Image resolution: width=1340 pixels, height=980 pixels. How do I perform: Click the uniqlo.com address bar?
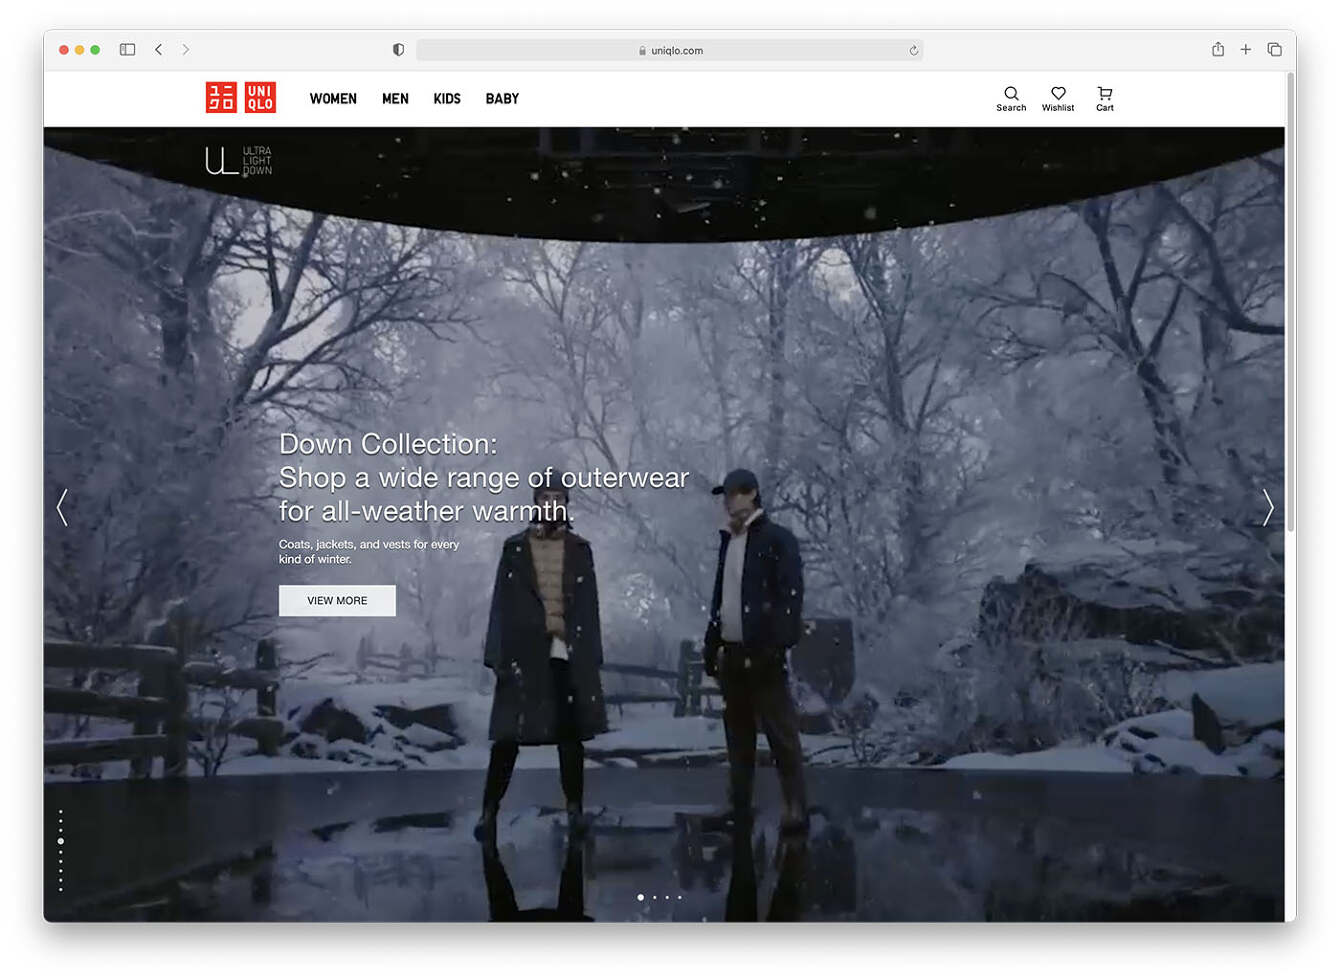(670, 51)
